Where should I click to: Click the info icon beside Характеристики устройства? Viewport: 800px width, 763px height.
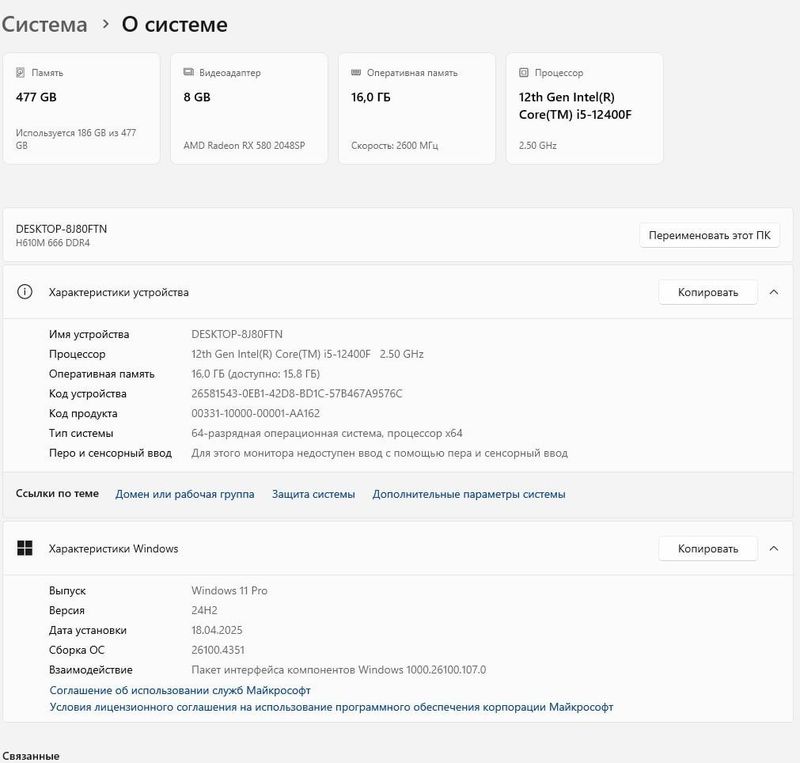[x=24, y=292]
